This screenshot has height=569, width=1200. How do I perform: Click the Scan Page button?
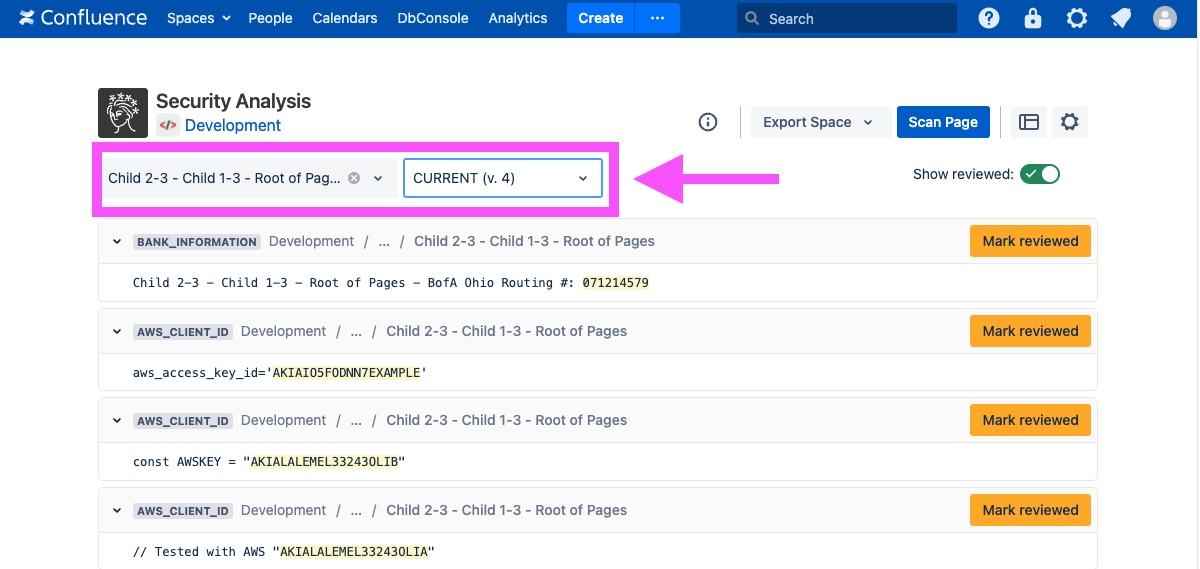pyautogui.click(x=943, y=122)
